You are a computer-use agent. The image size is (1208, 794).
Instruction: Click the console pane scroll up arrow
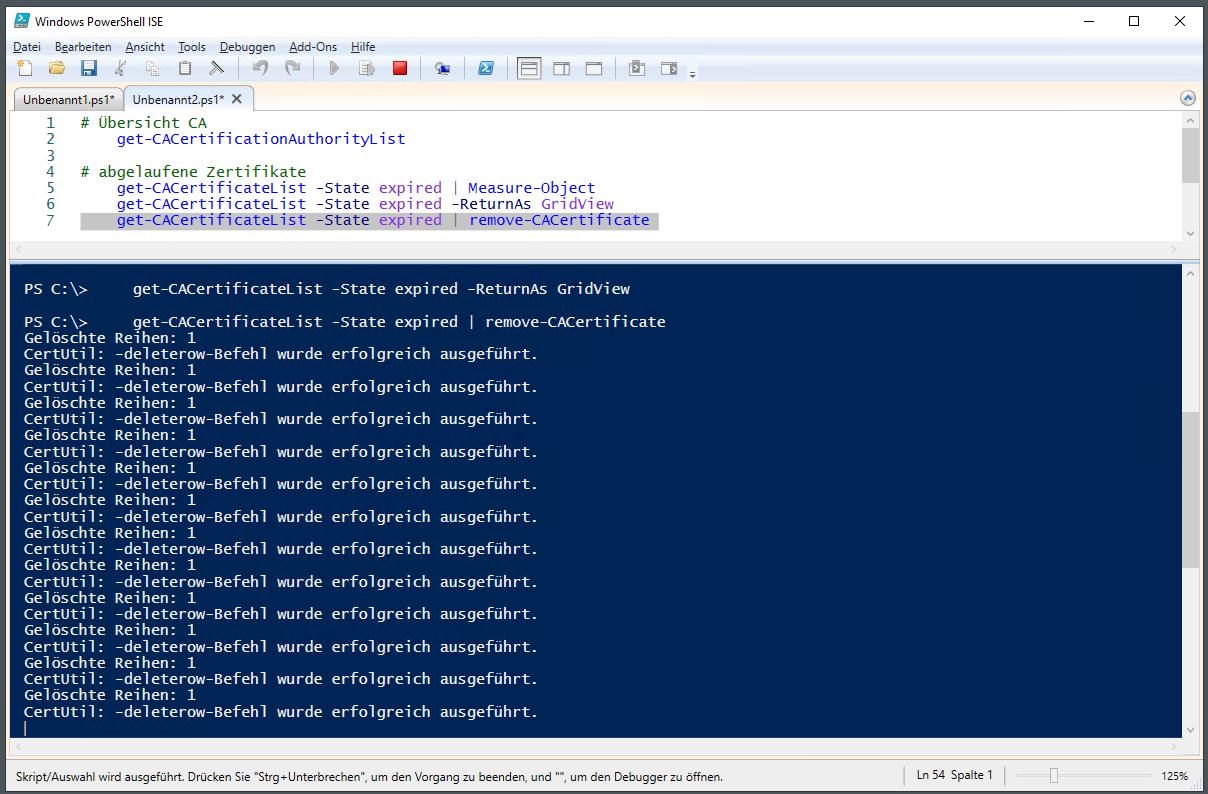pyautogui.click(x=1189, y=273)
